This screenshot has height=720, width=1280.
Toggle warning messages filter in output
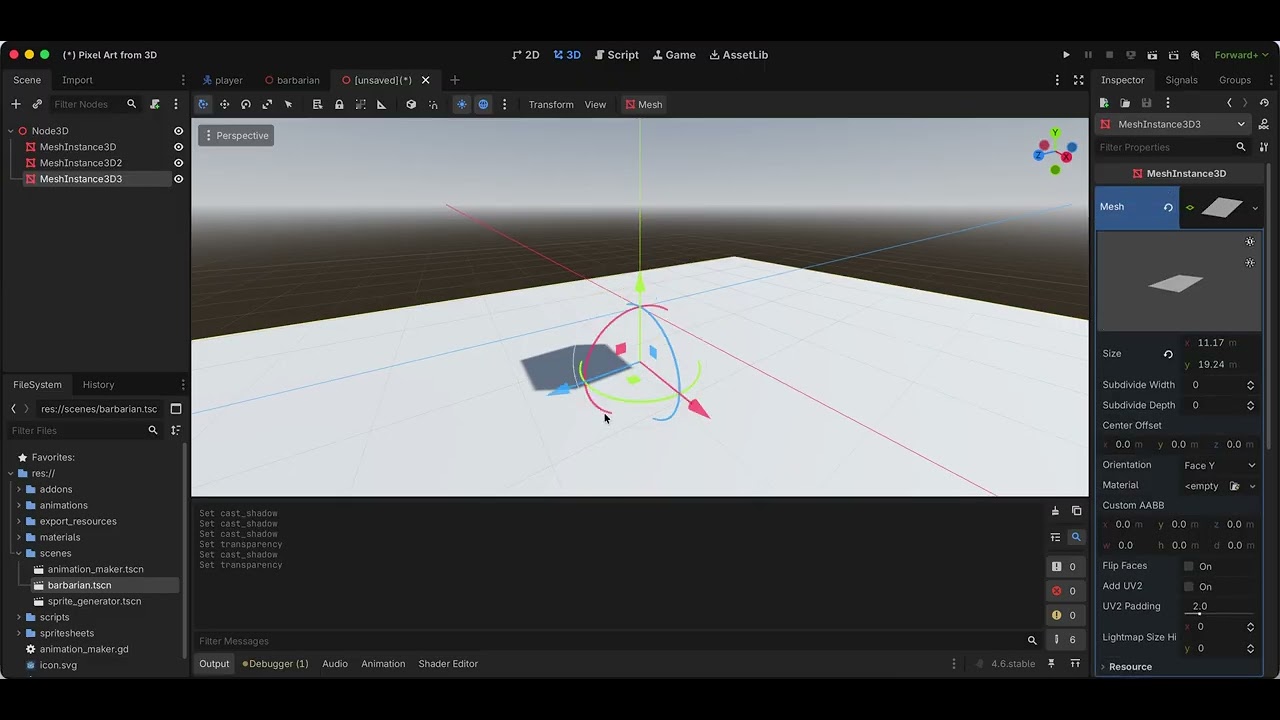click(x=1065, y=615)
